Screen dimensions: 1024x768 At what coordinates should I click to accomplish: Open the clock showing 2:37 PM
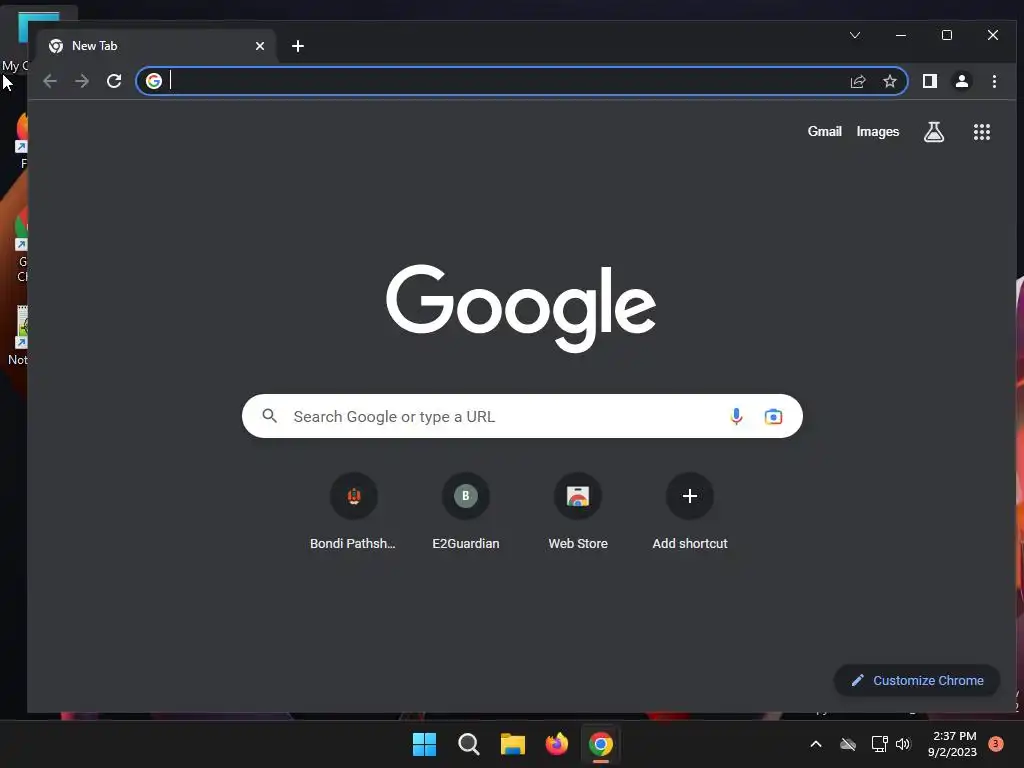(x=952, y=744)
